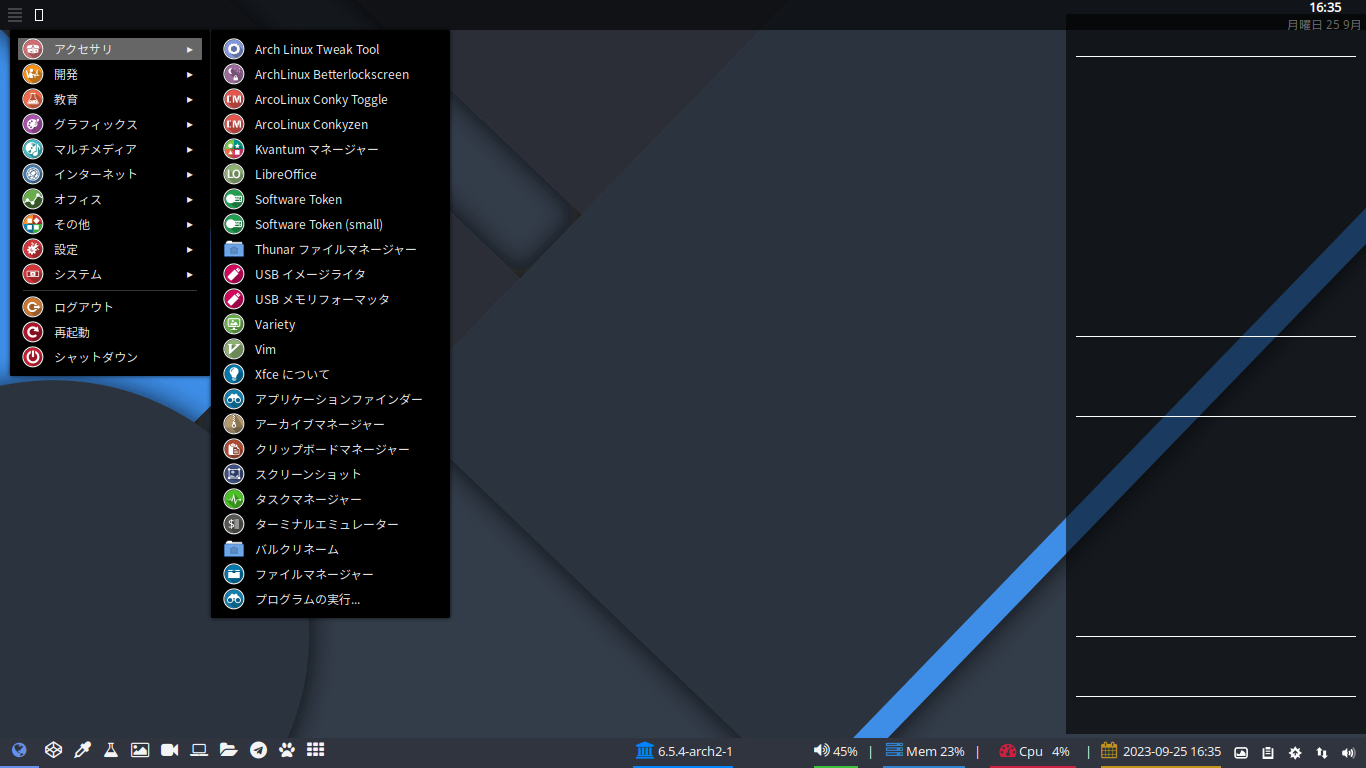This screenshot has height=768, width=1366.
Task: Open the grid apps icon in the panel
Action: point(315,750)
